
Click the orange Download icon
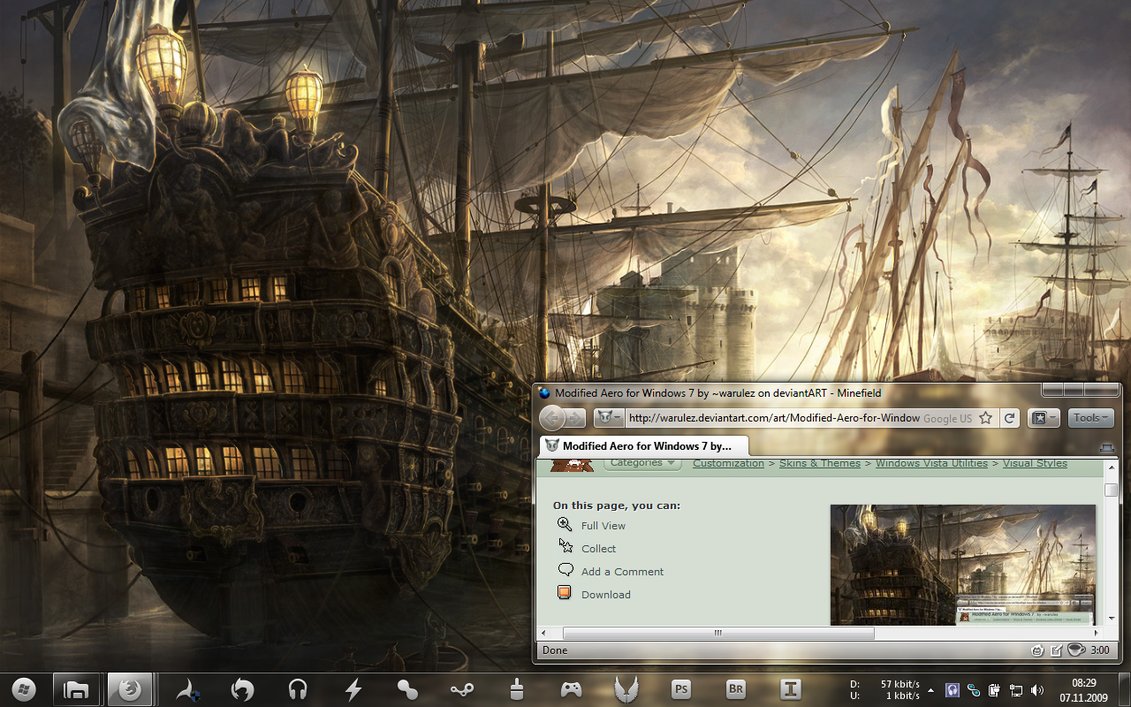point(565,593)
